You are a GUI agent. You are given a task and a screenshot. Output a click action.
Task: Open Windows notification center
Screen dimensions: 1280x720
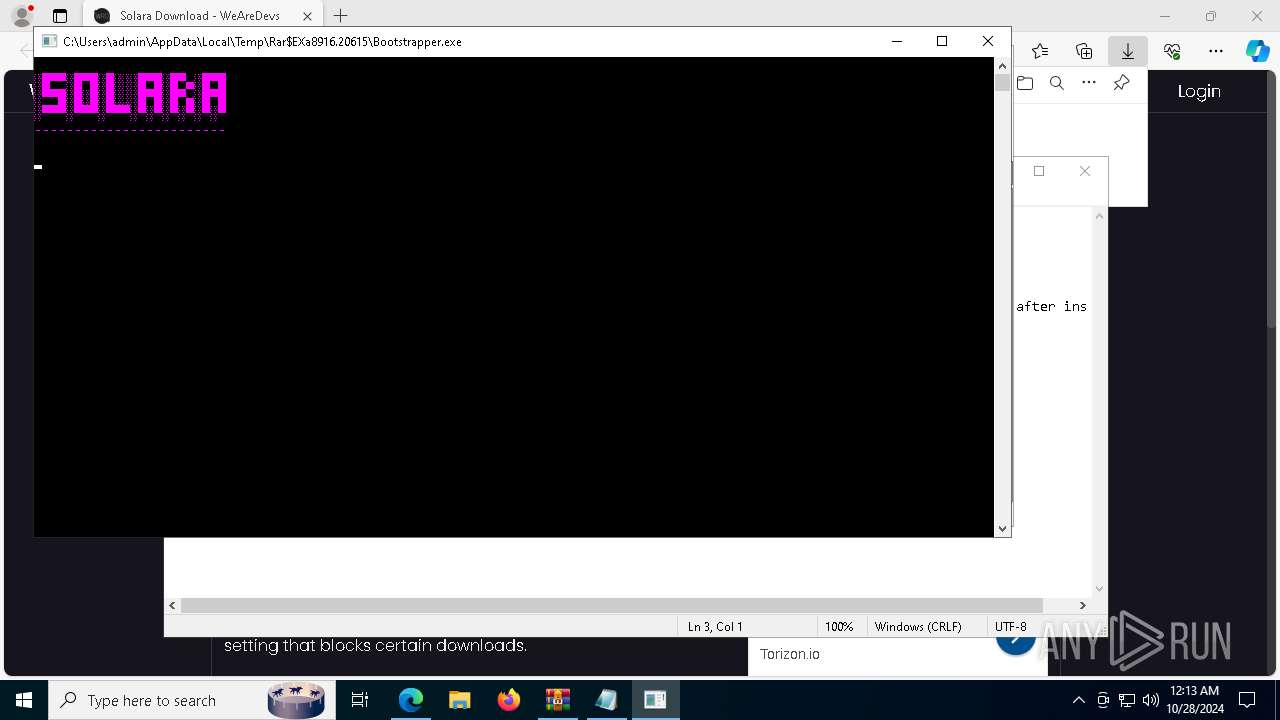1247,700
